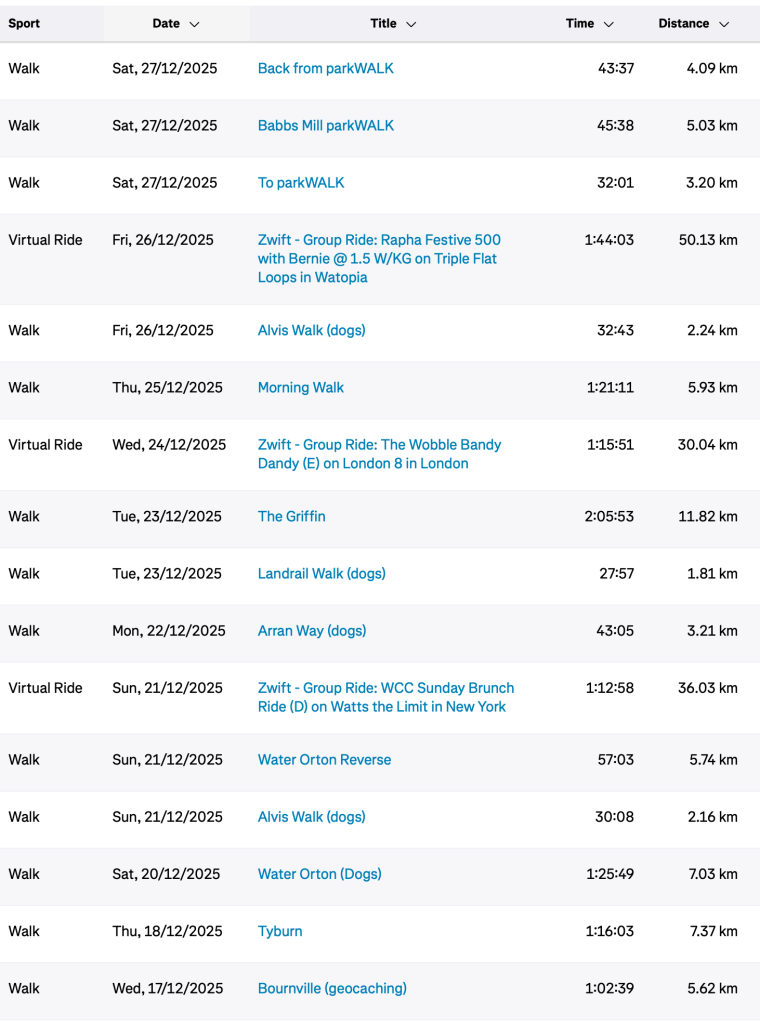Open Bournville (geocaching) activity
This screenshot has width=760, height=1024.
click(x=332, y=988)
